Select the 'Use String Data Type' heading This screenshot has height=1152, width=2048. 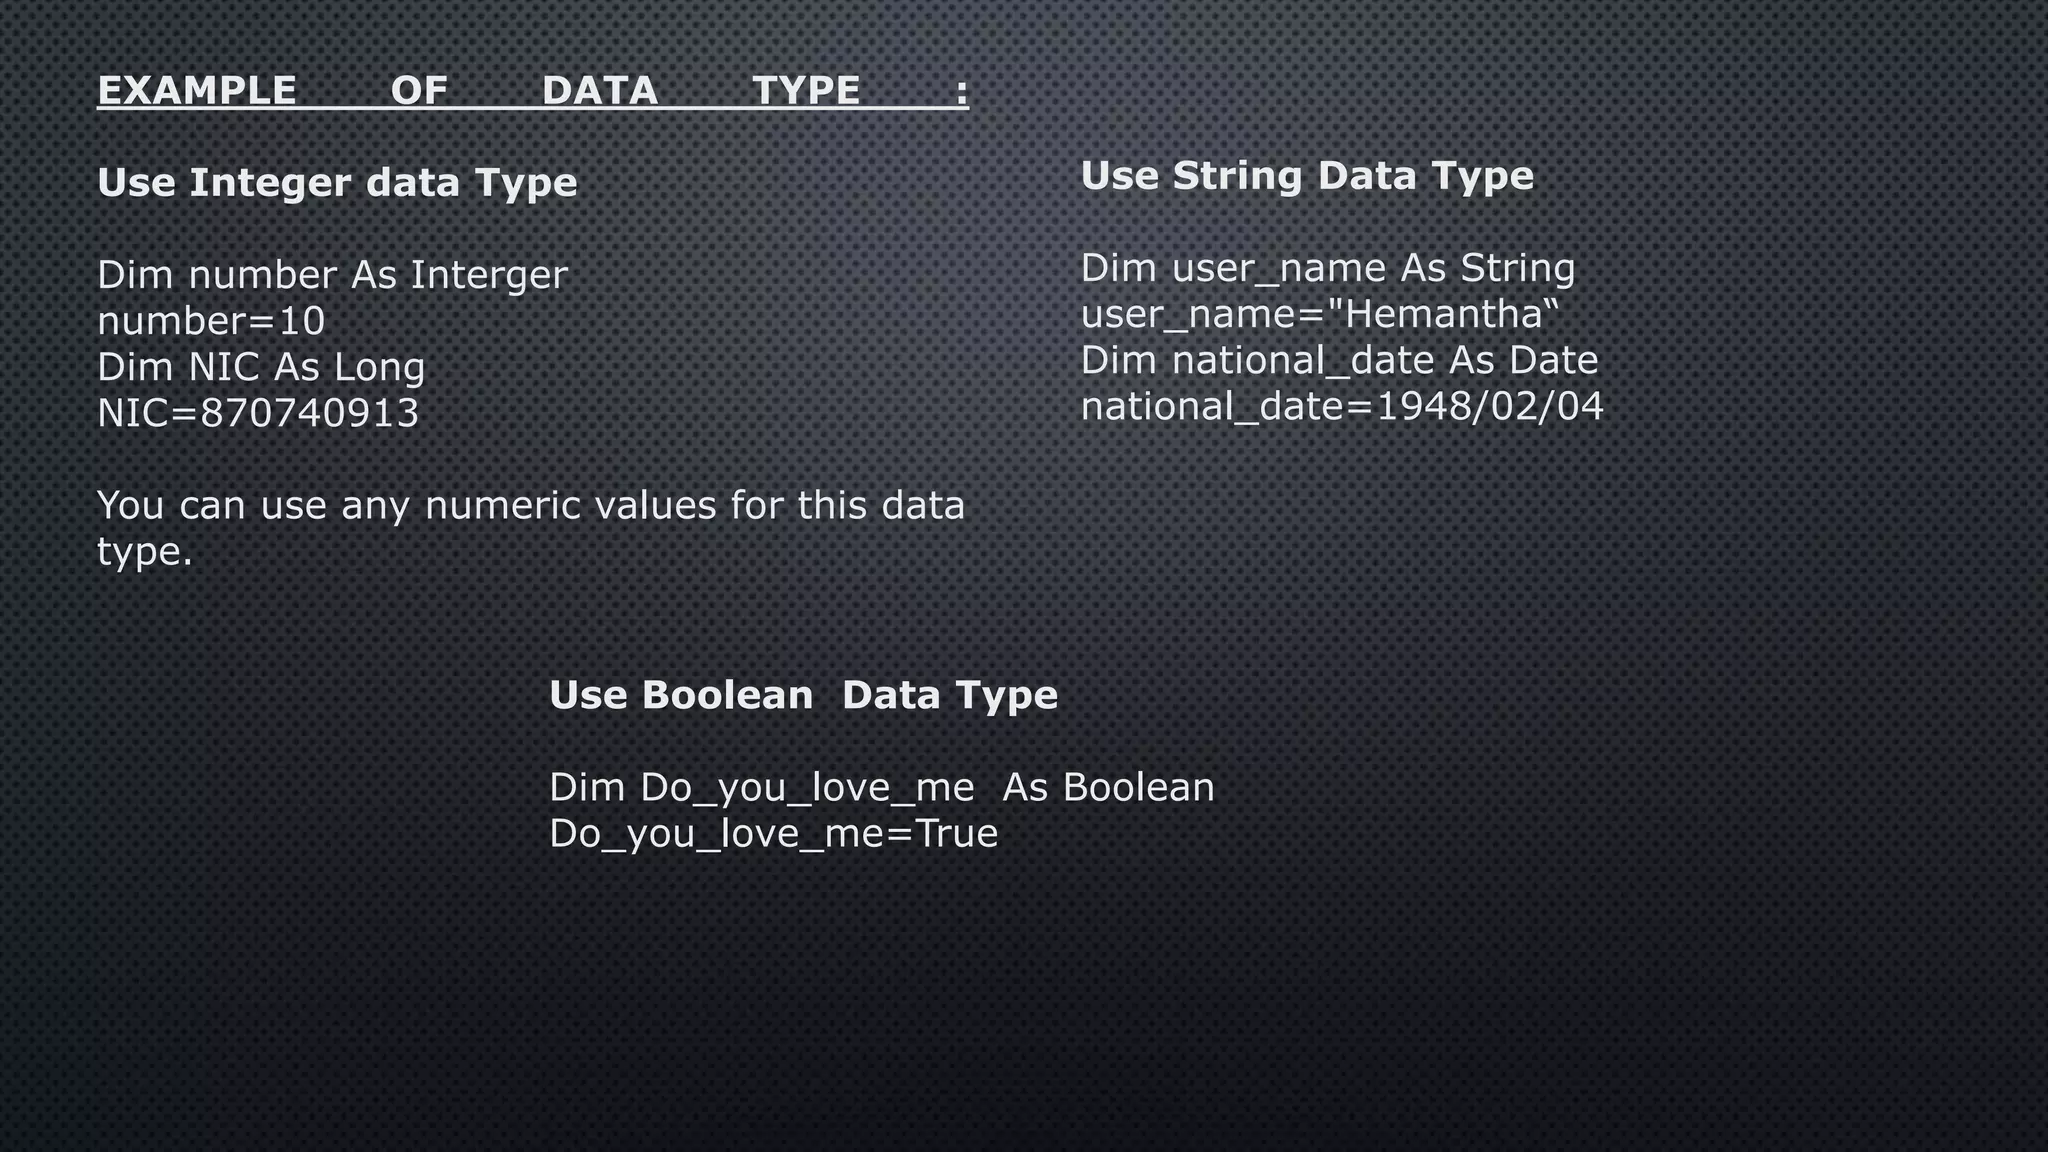[x=1307, y=176]
